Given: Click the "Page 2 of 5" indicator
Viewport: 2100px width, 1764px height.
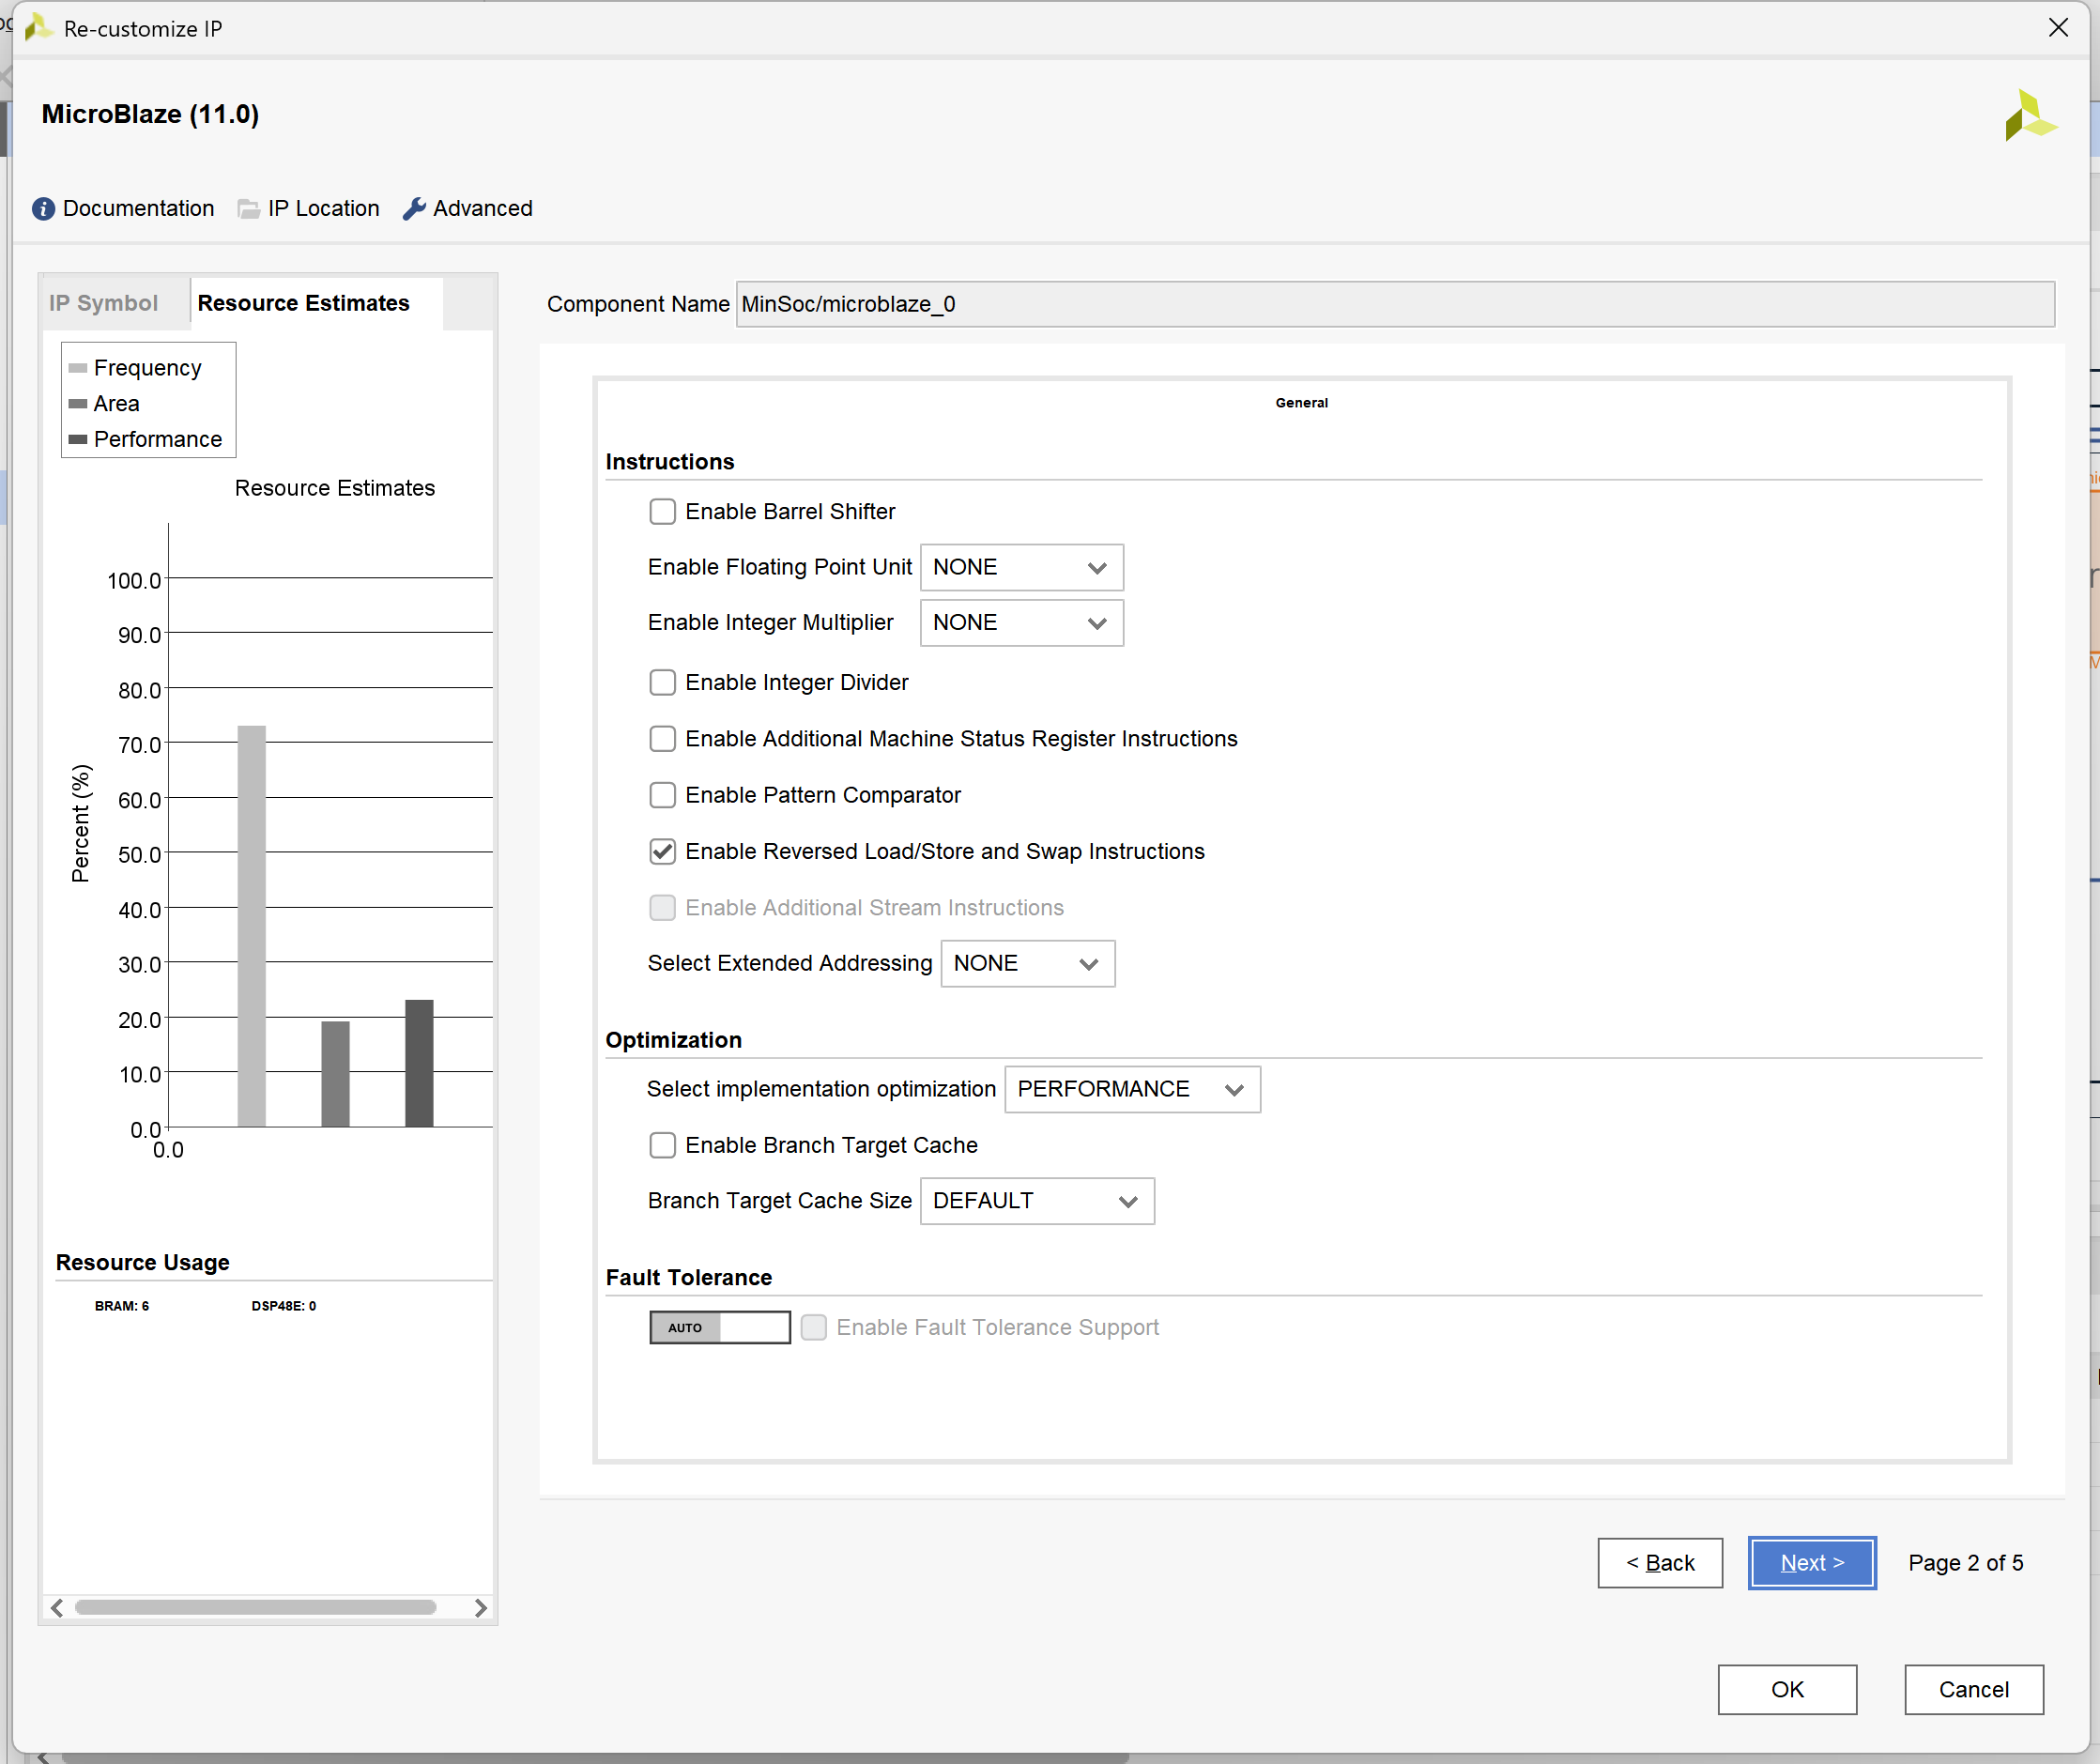Looking at the screenshot, I should [1966, 1563].
